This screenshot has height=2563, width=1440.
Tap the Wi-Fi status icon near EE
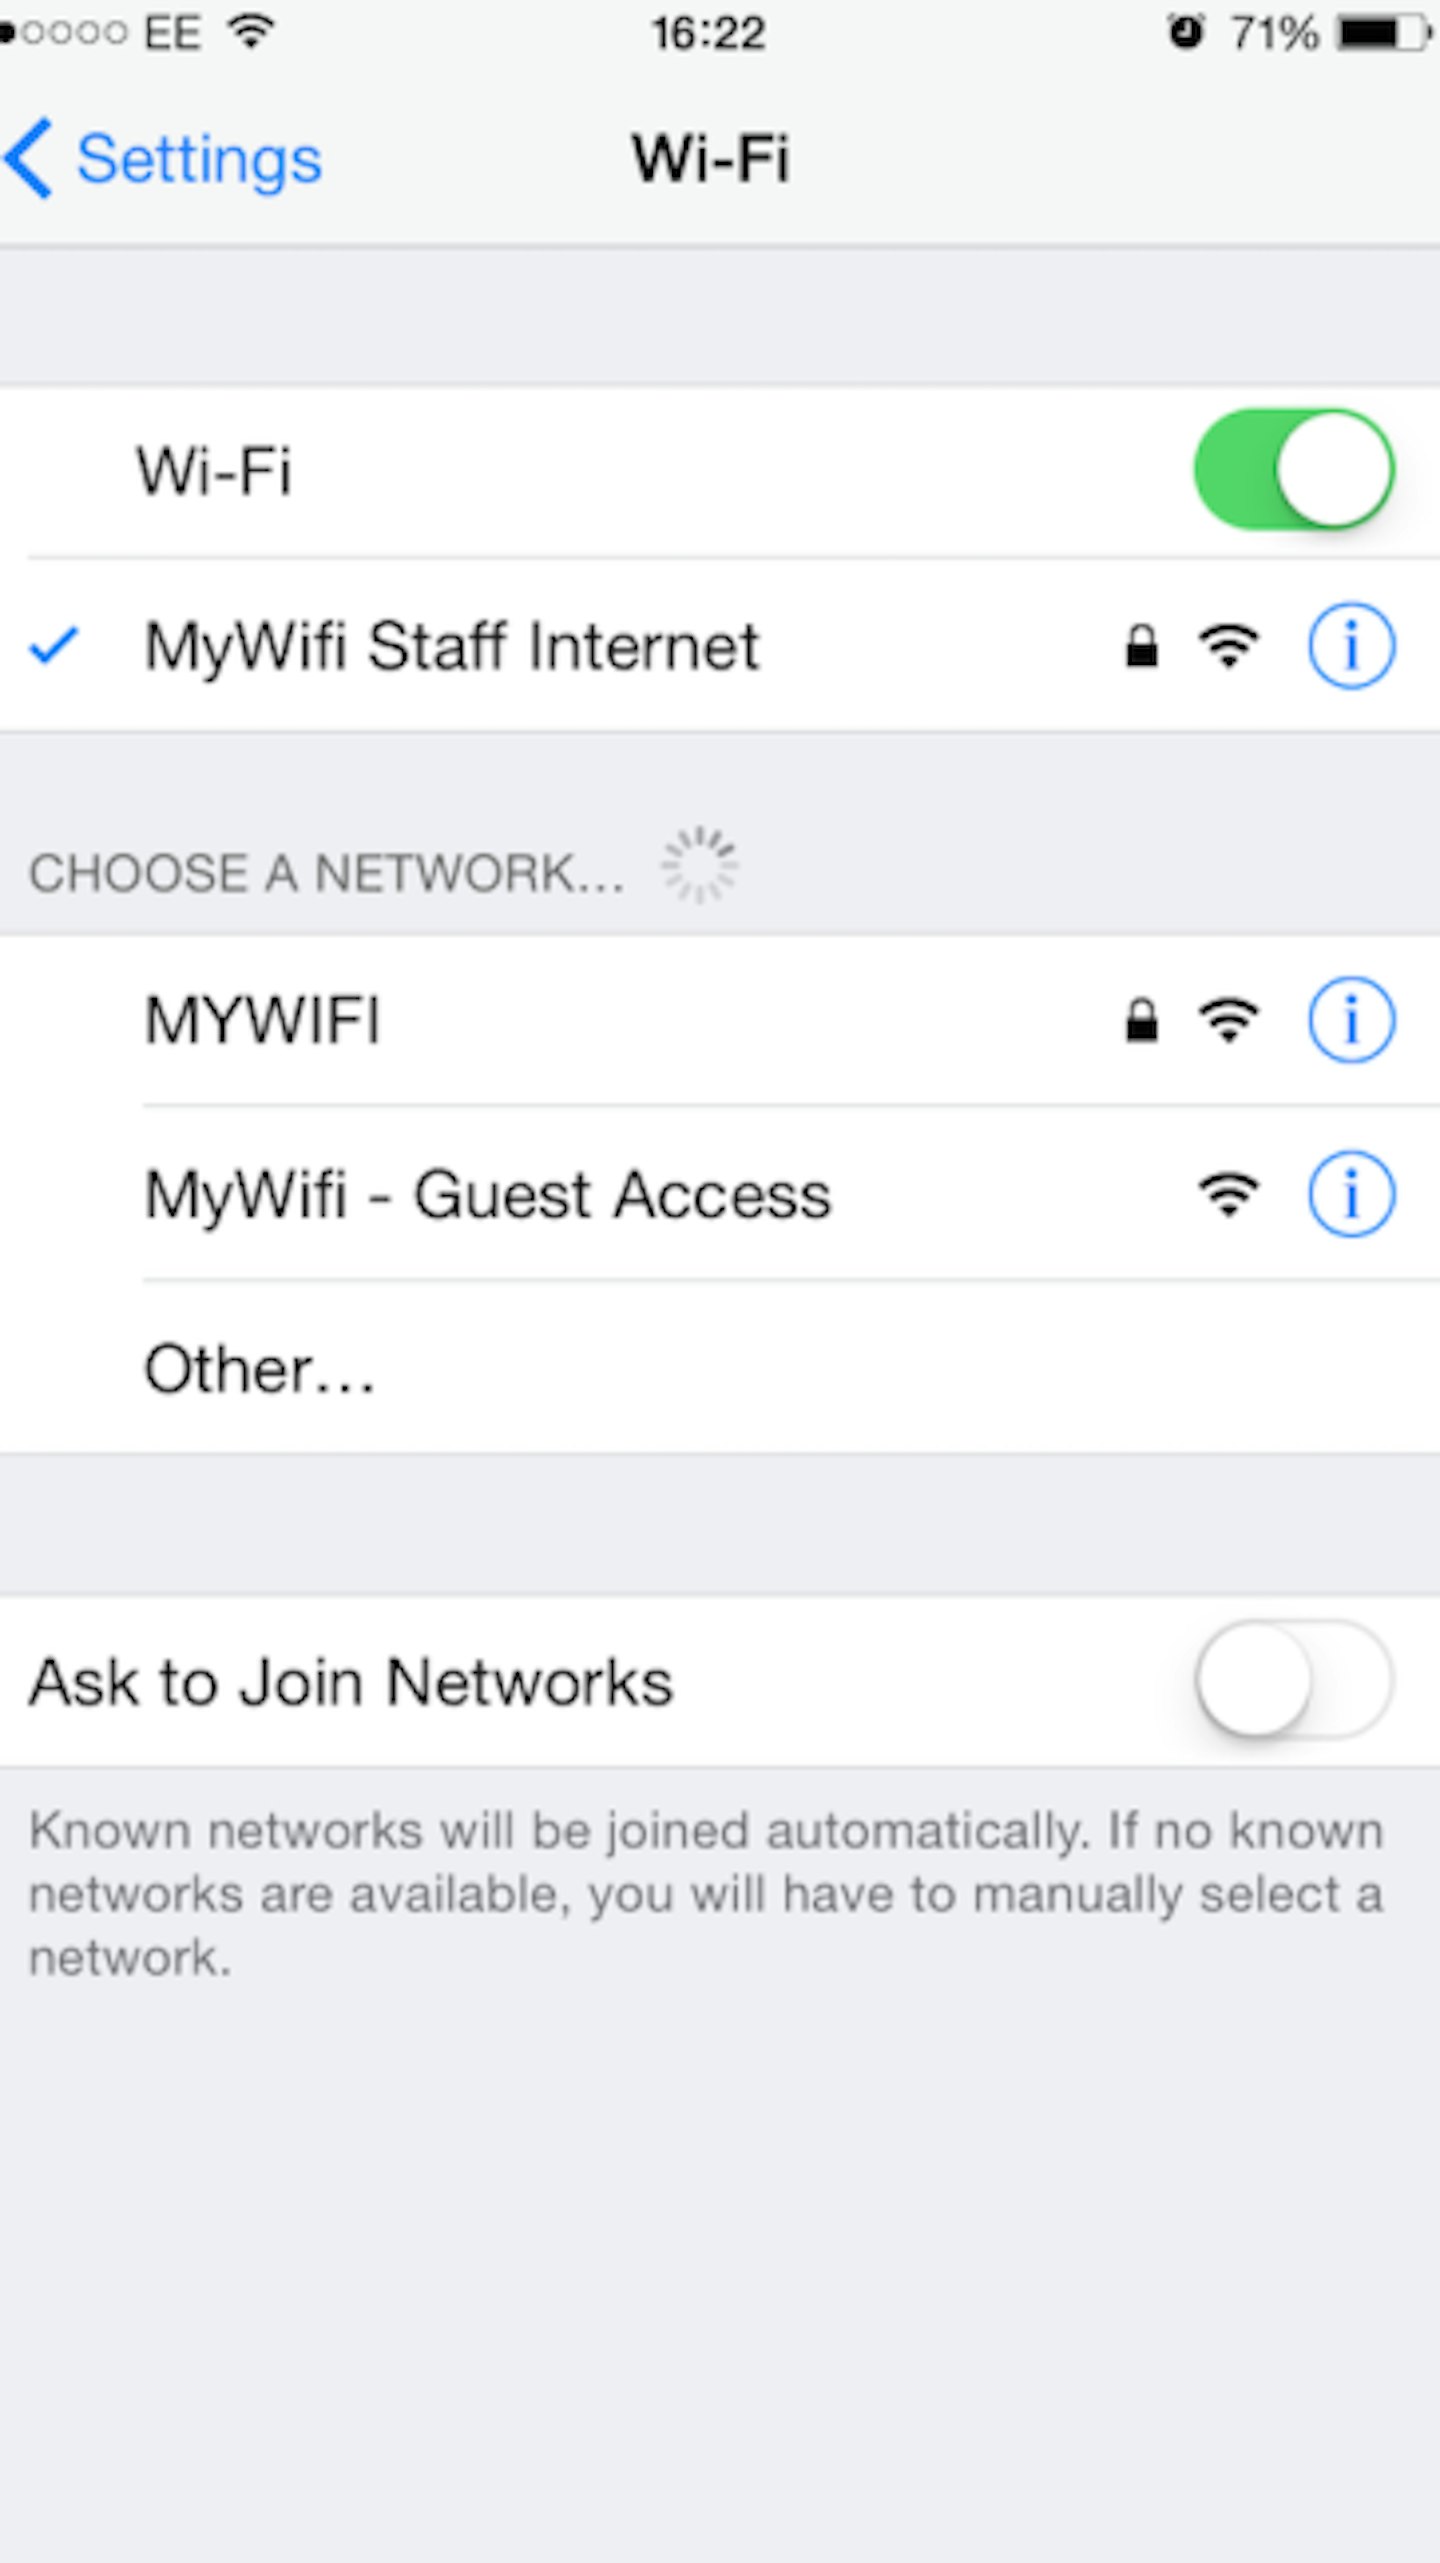point(251,32)
